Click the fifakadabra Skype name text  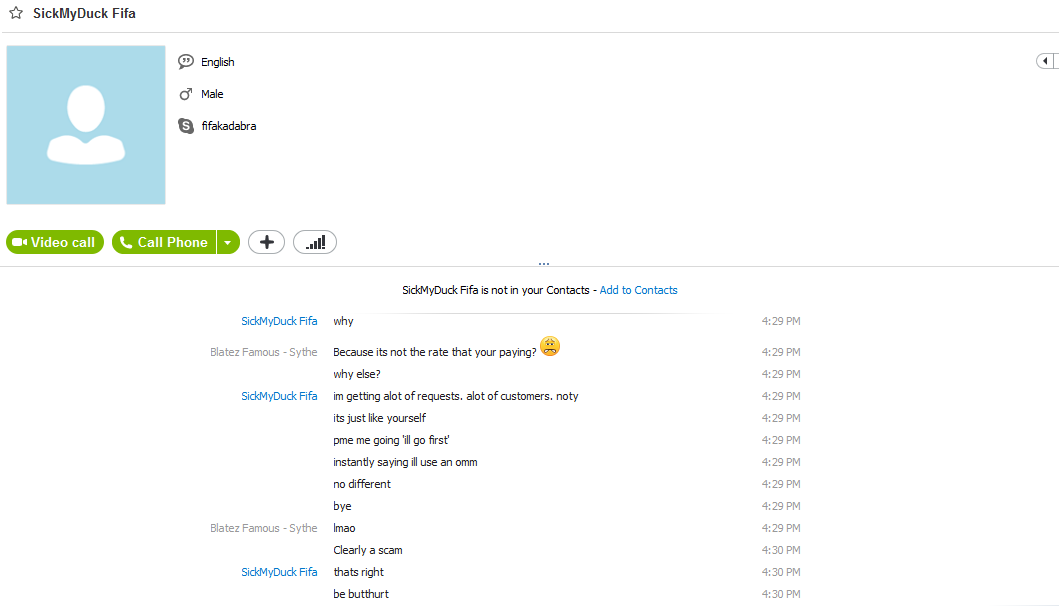[229, 126]
